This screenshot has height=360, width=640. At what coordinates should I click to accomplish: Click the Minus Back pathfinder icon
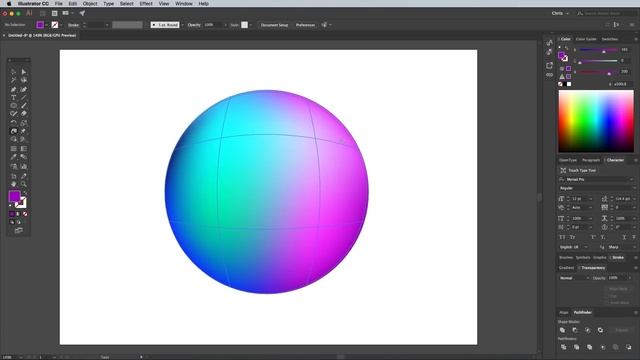629,347
